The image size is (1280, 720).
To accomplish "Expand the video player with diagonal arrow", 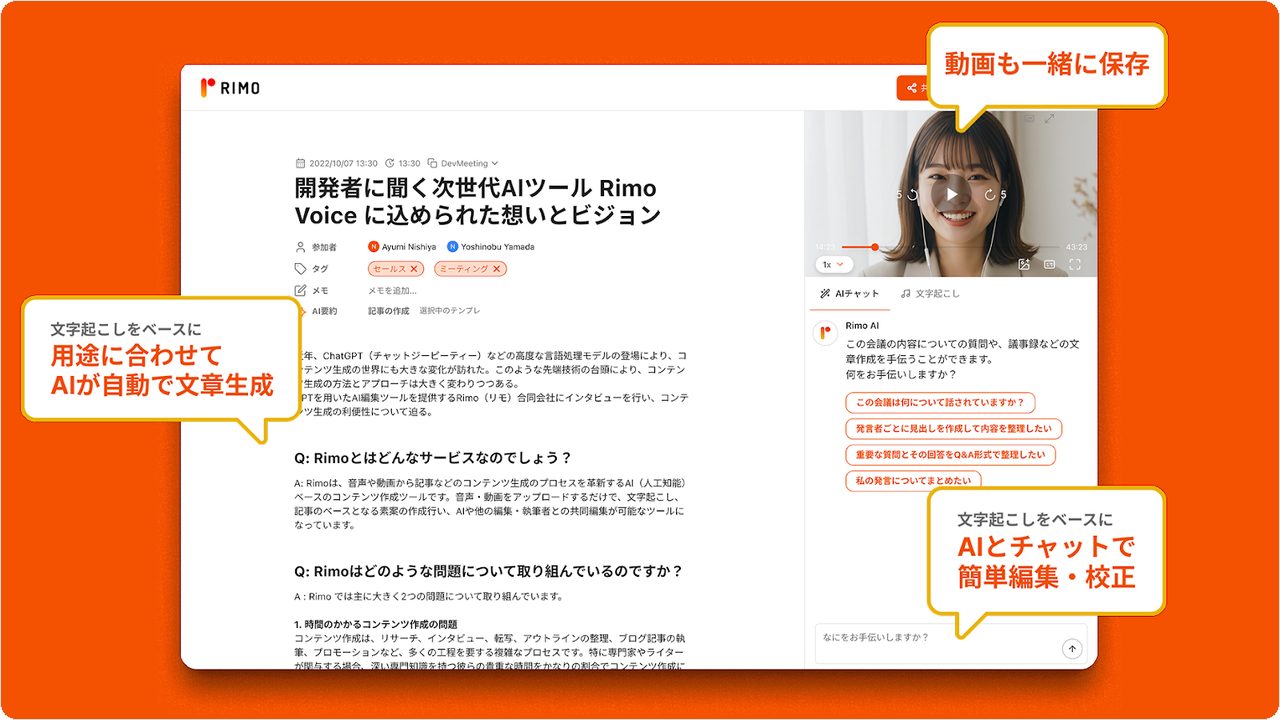I will 1049,119.
